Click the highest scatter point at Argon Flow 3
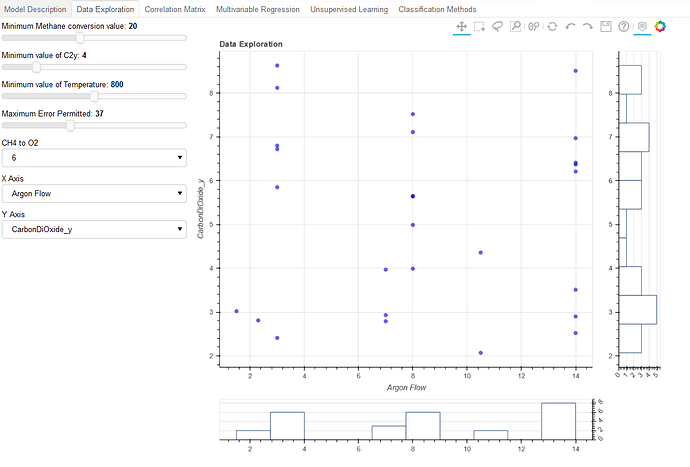Screen dimensions: 690x467 277,66
